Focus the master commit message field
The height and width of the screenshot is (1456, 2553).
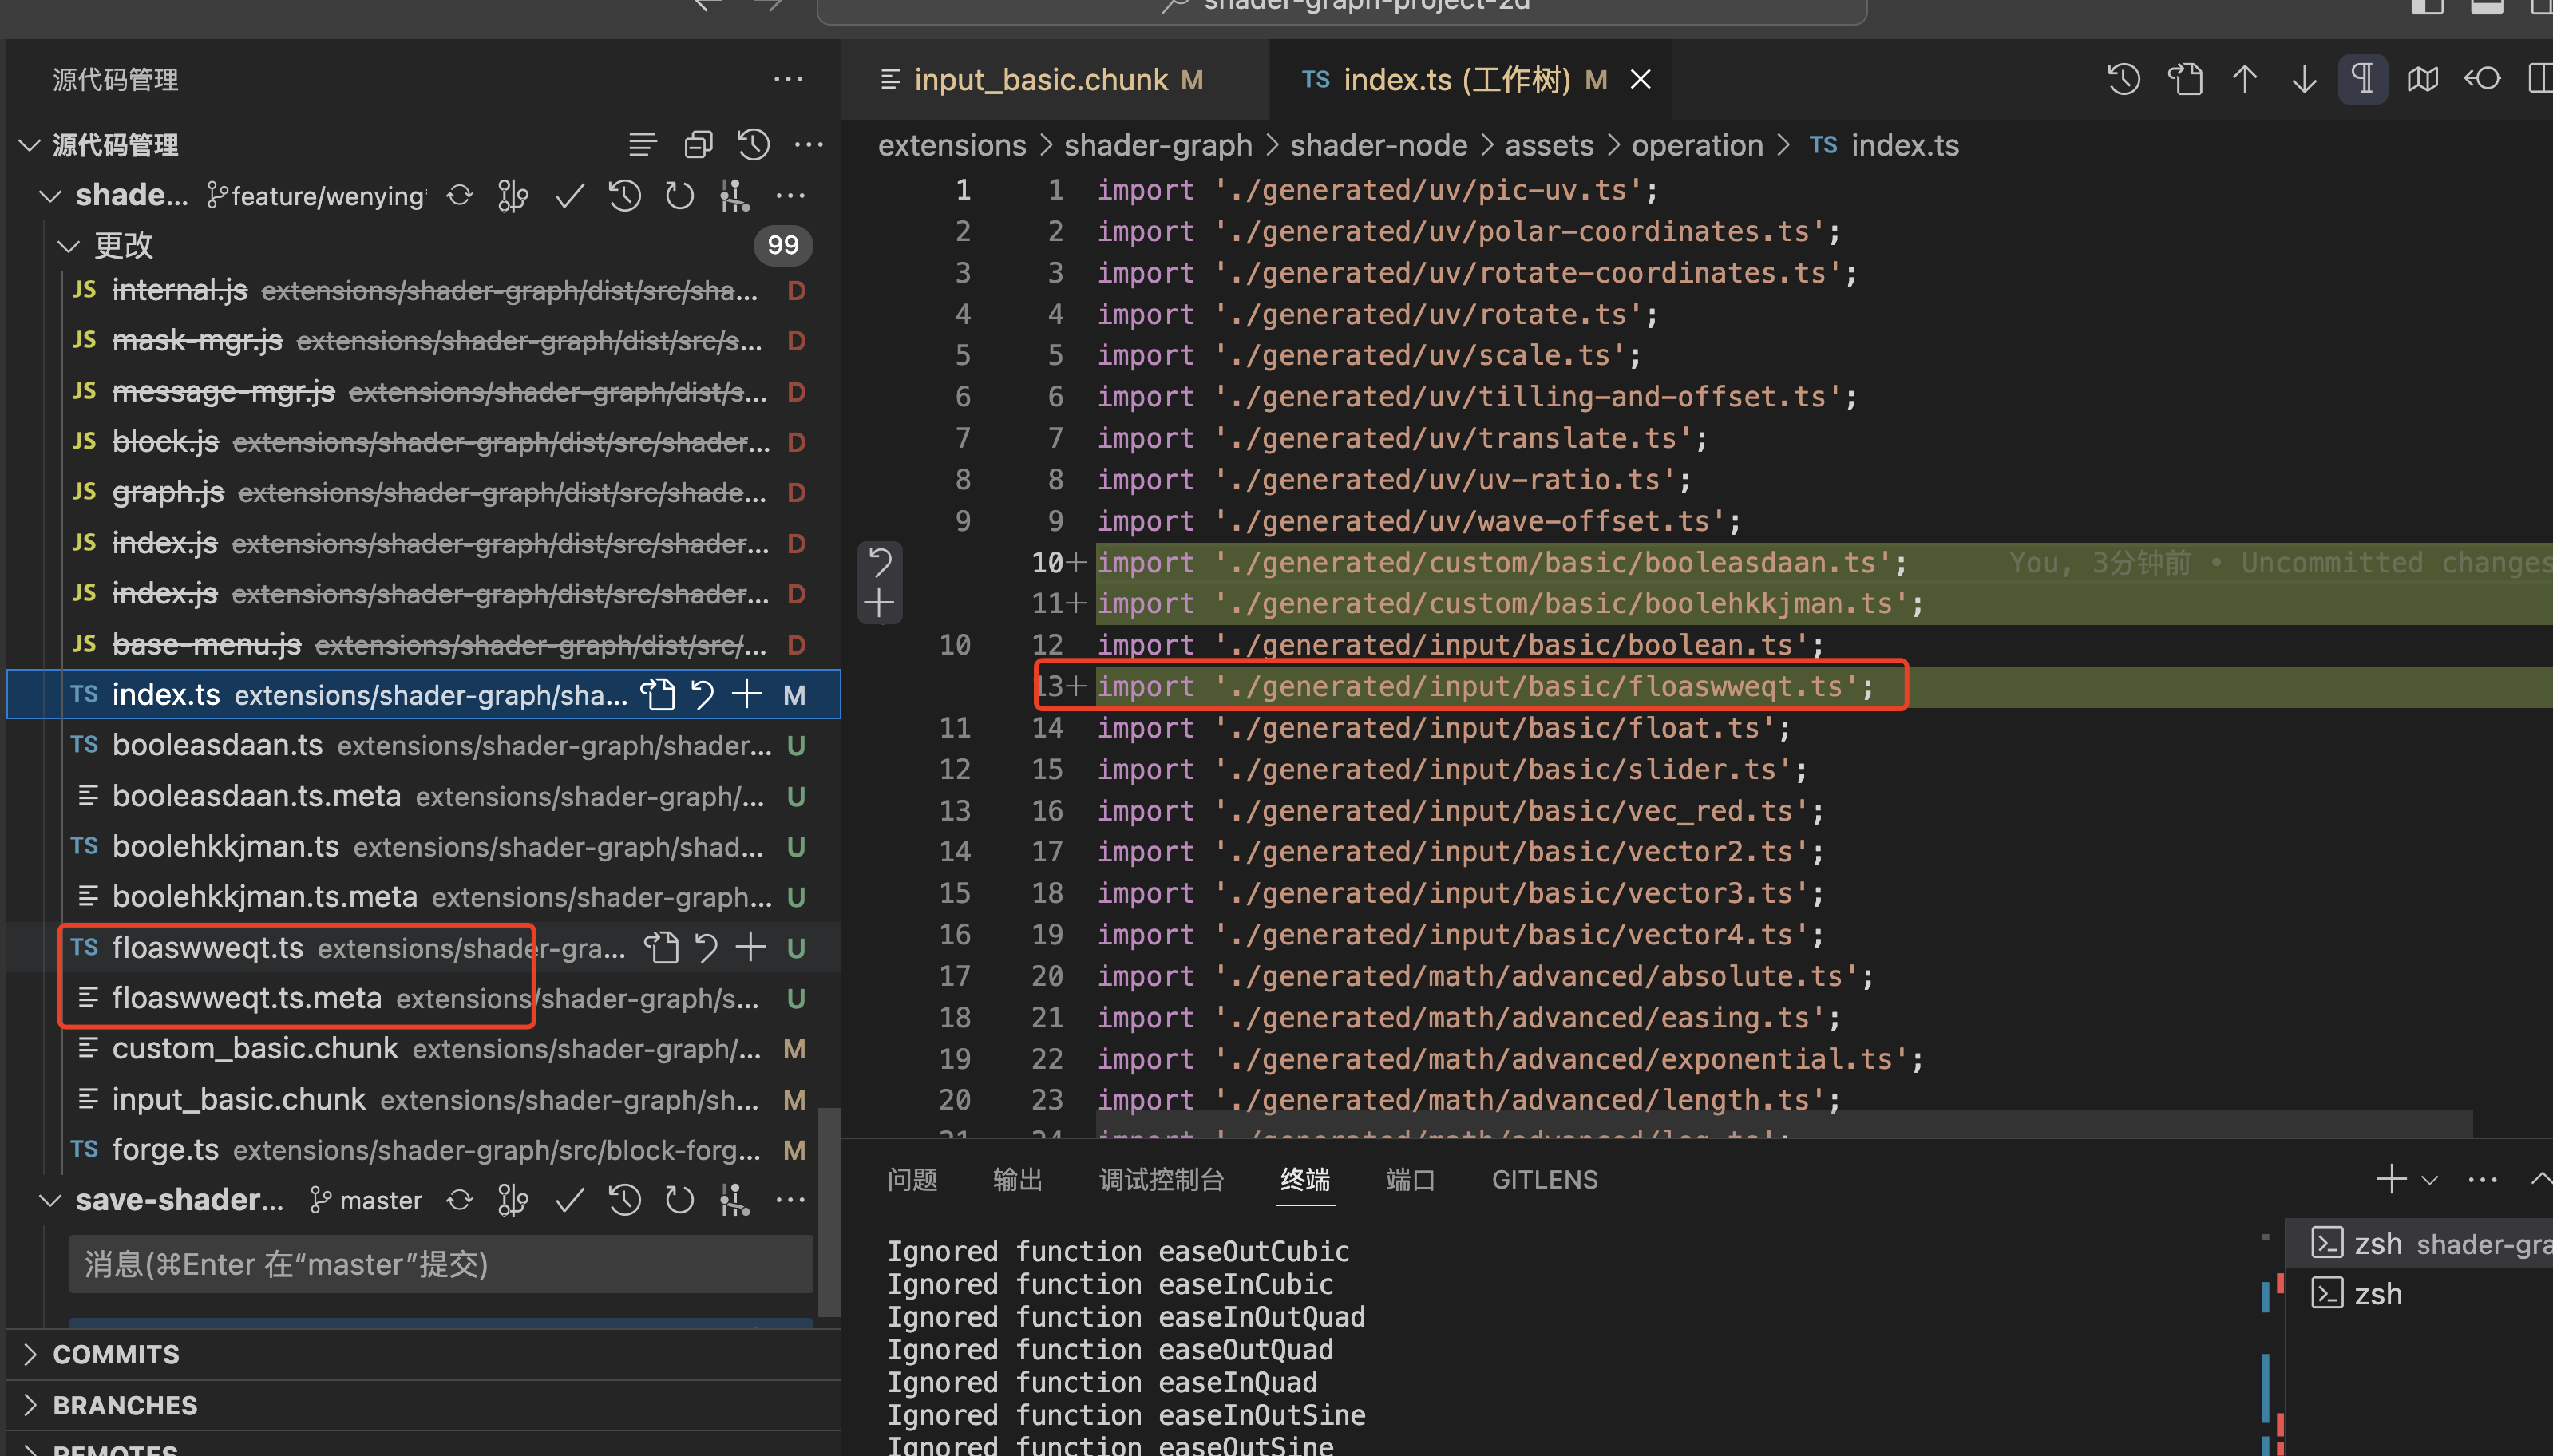[x=440, y=1264]
